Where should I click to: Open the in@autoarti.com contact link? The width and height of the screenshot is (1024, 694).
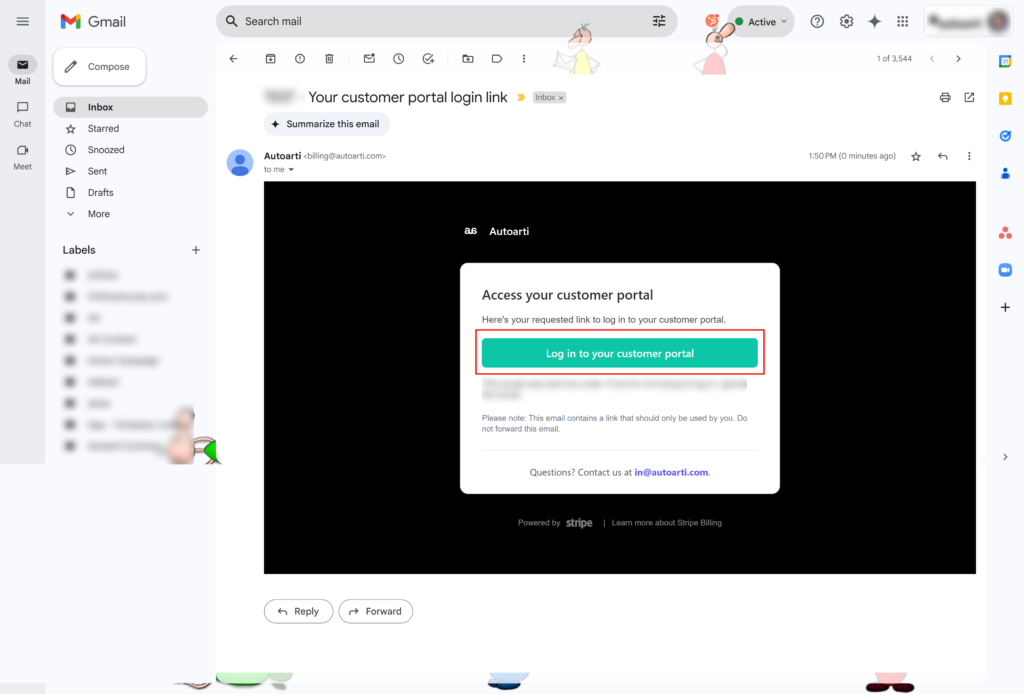click(671, 472)
